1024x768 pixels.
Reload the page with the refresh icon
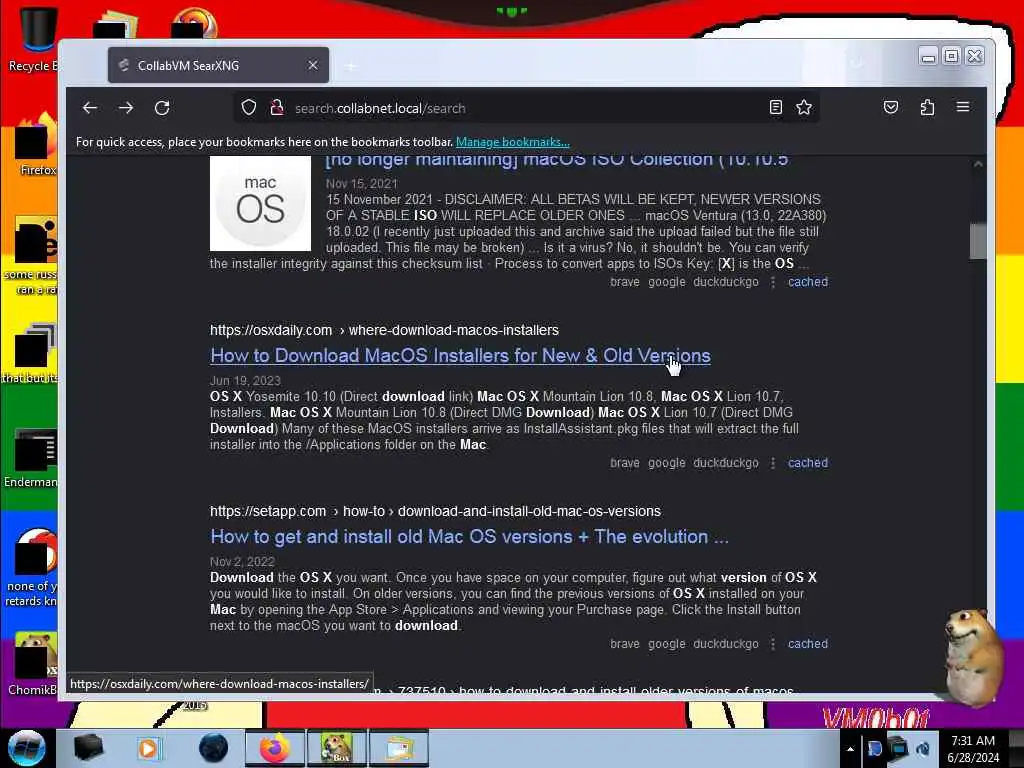tap(162, 108)
